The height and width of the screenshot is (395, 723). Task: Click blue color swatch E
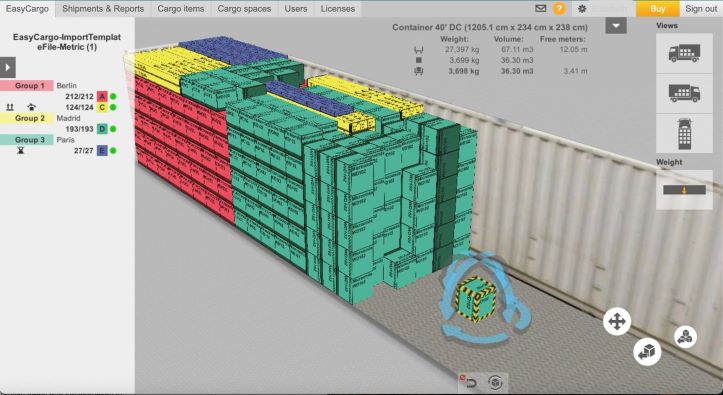[x=102, y=150]
